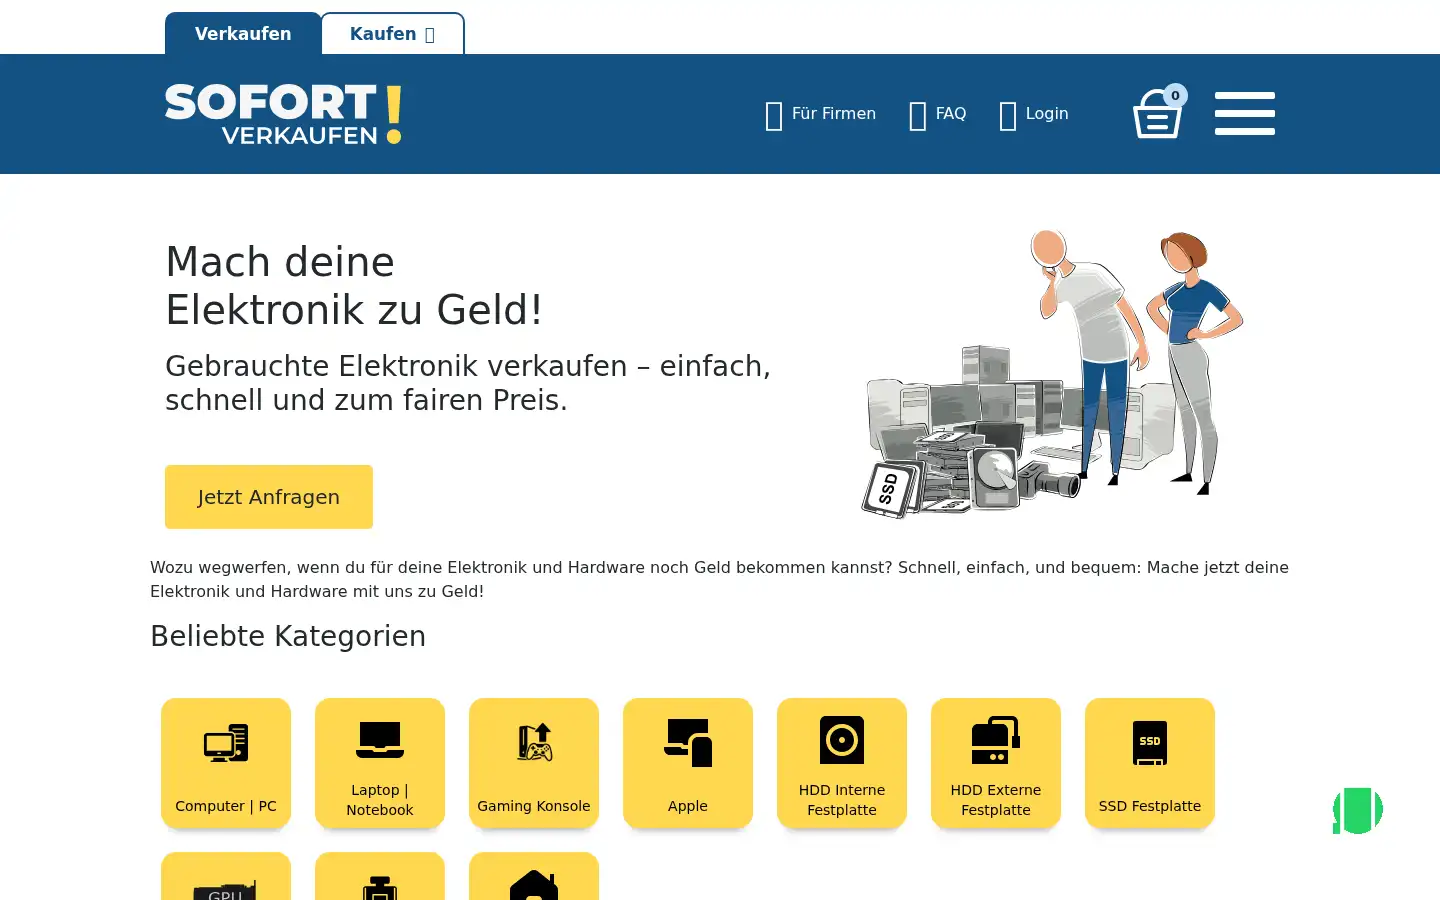1440x900 pixels.
Task: Click the Beliebte Kategorien heading
Action: (288, 636)
